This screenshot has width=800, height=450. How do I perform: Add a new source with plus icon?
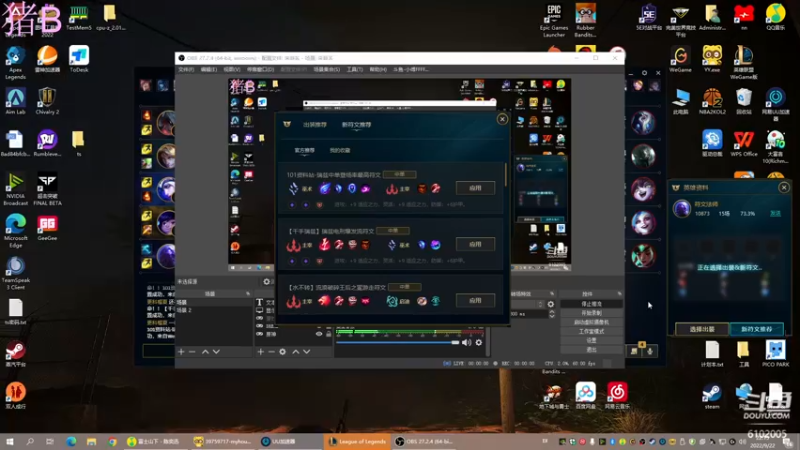[260, 352]
